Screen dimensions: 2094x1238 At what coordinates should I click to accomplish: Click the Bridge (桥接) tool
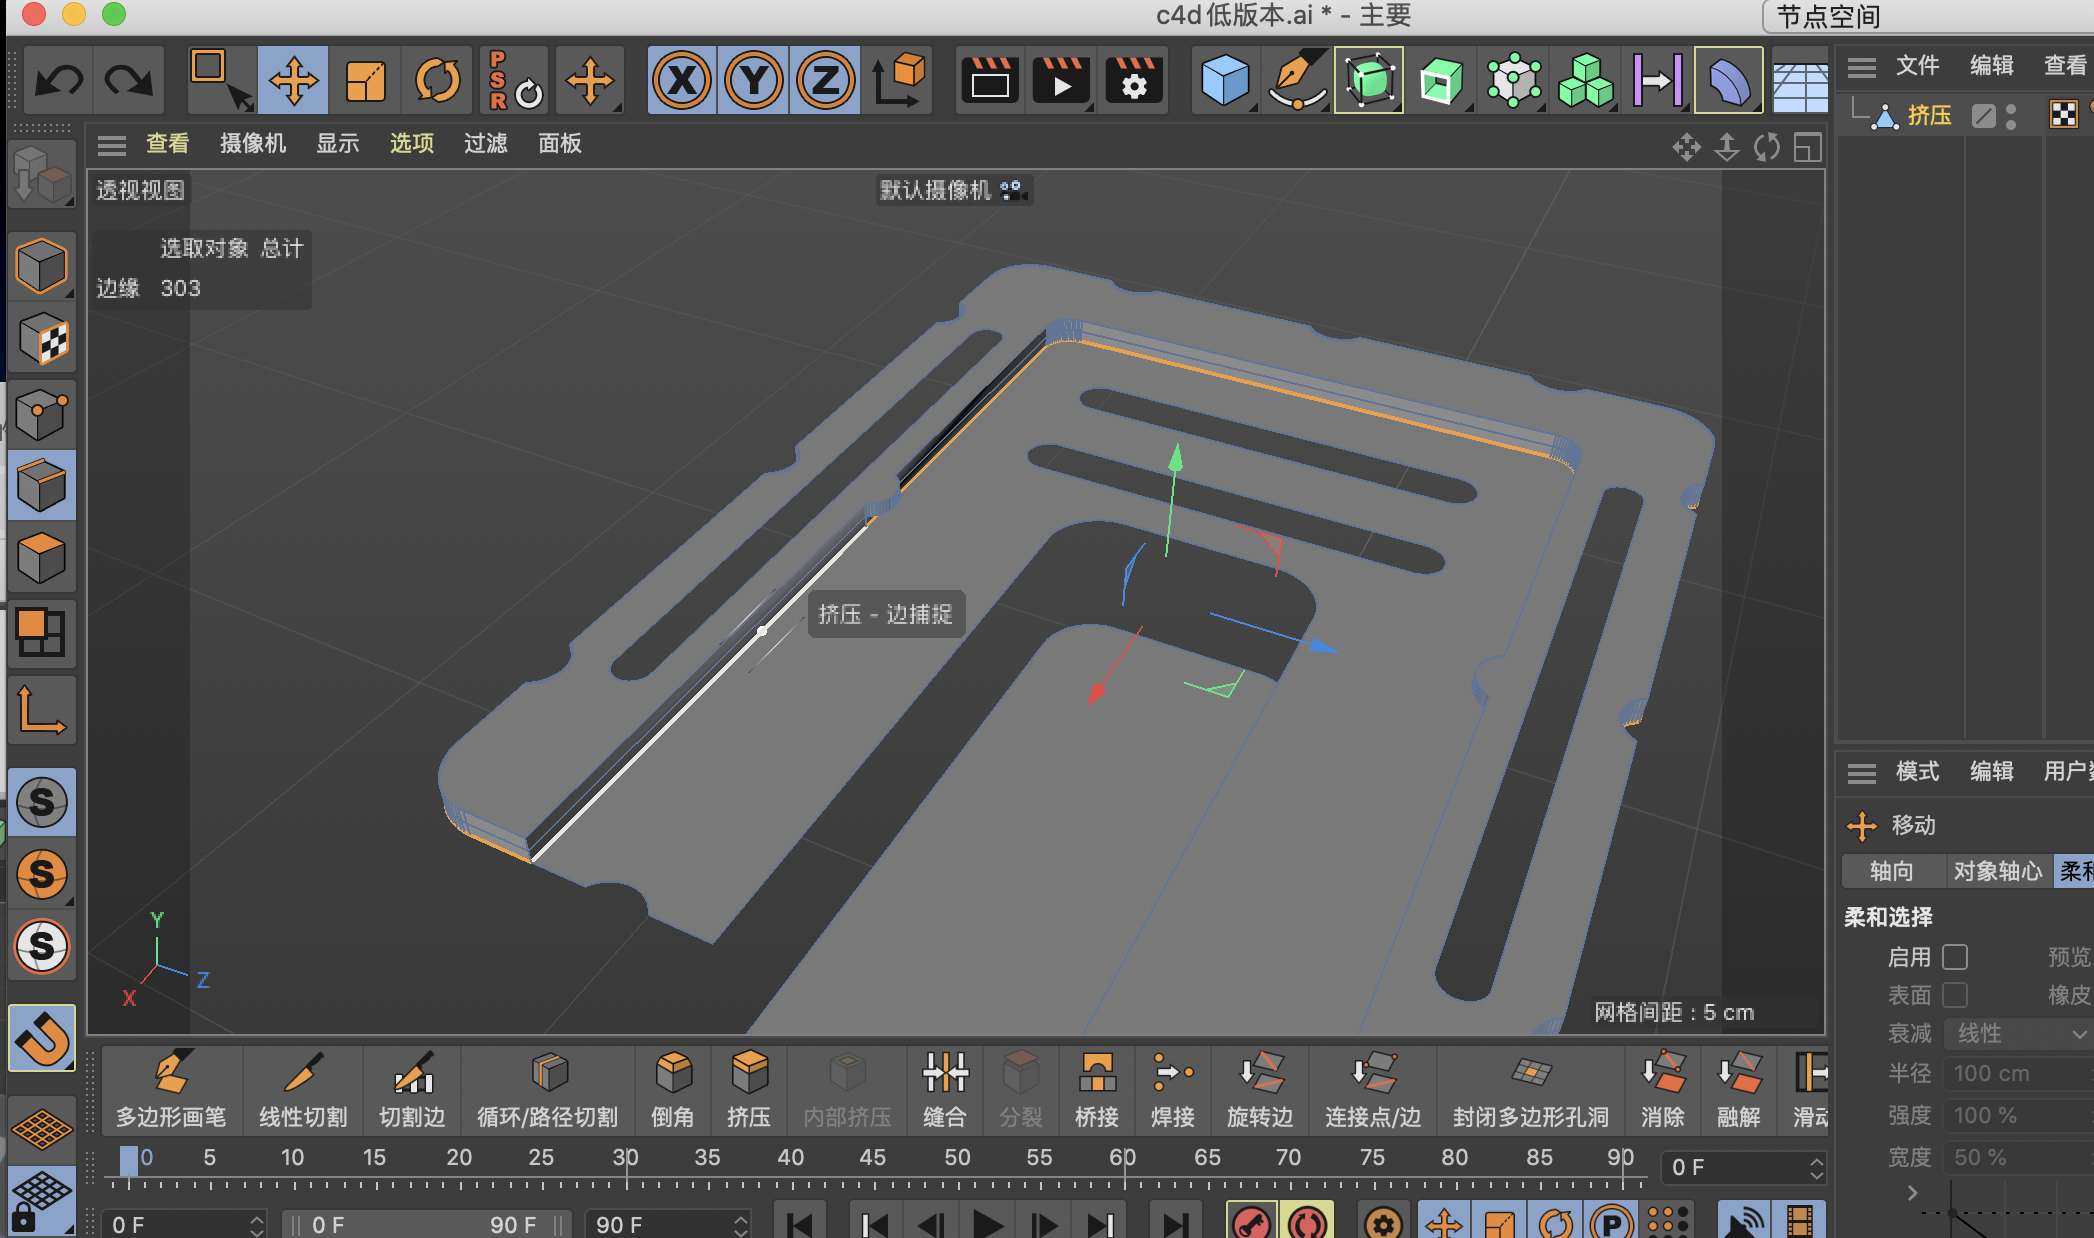[1096, 1089]
